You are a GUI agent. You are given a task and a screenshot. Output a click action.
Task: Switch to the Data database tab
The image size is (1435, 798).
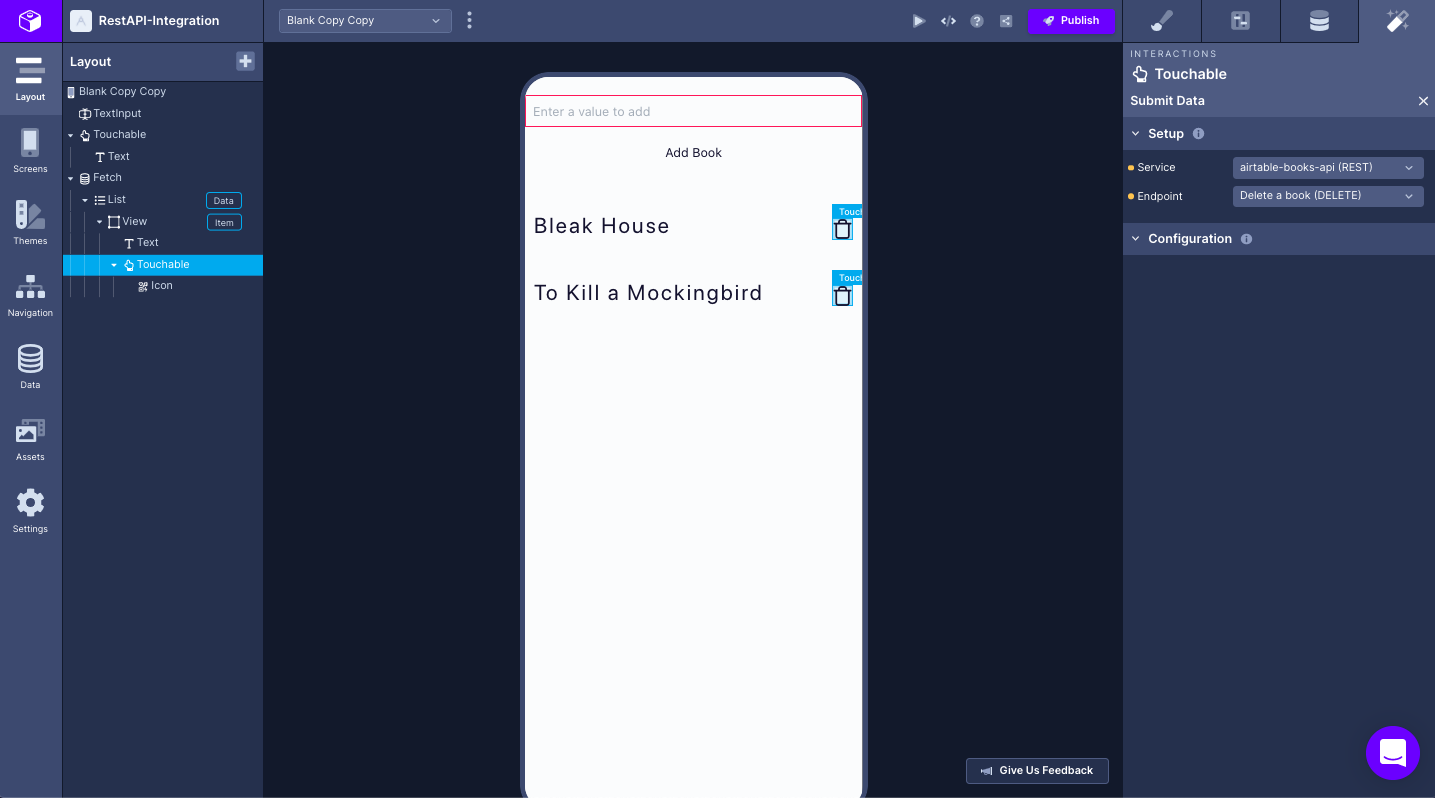[x=1320, y=21]
